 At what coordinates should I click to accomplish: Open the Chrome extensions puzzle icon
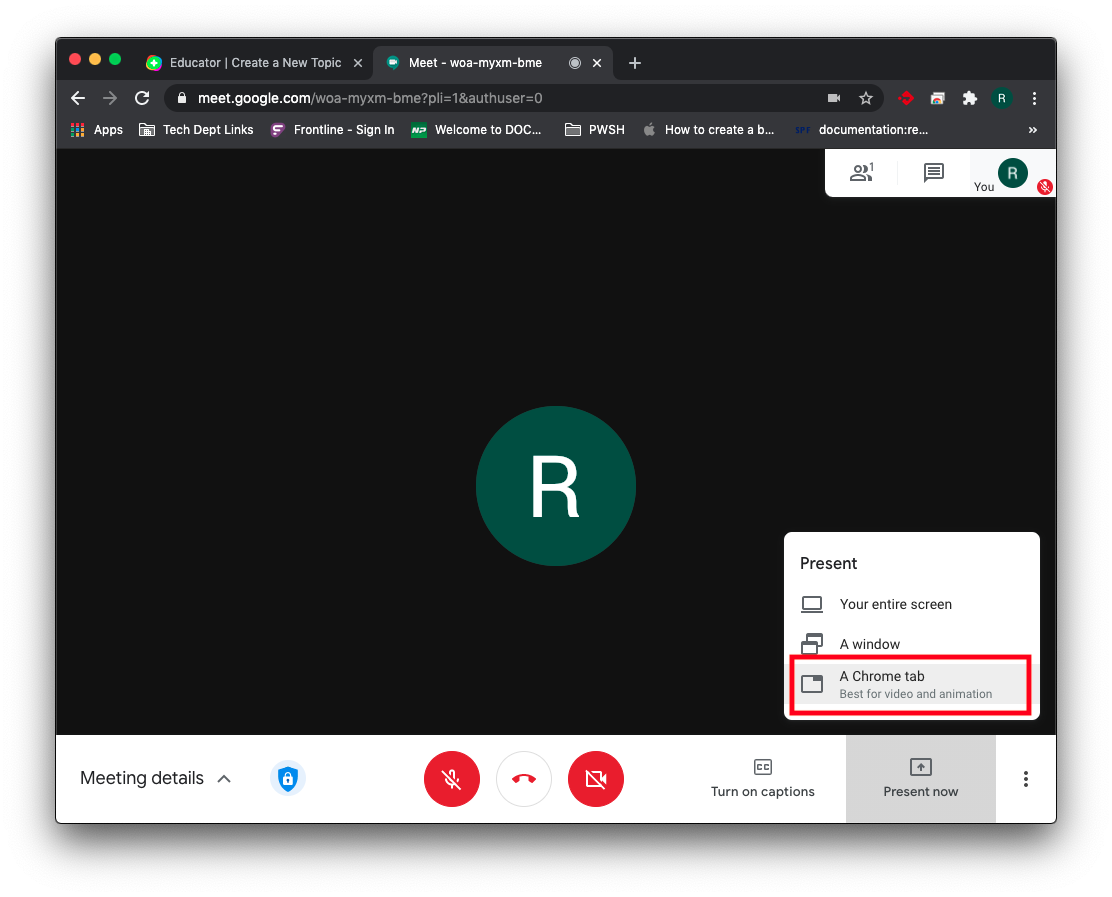pos(969,98)
